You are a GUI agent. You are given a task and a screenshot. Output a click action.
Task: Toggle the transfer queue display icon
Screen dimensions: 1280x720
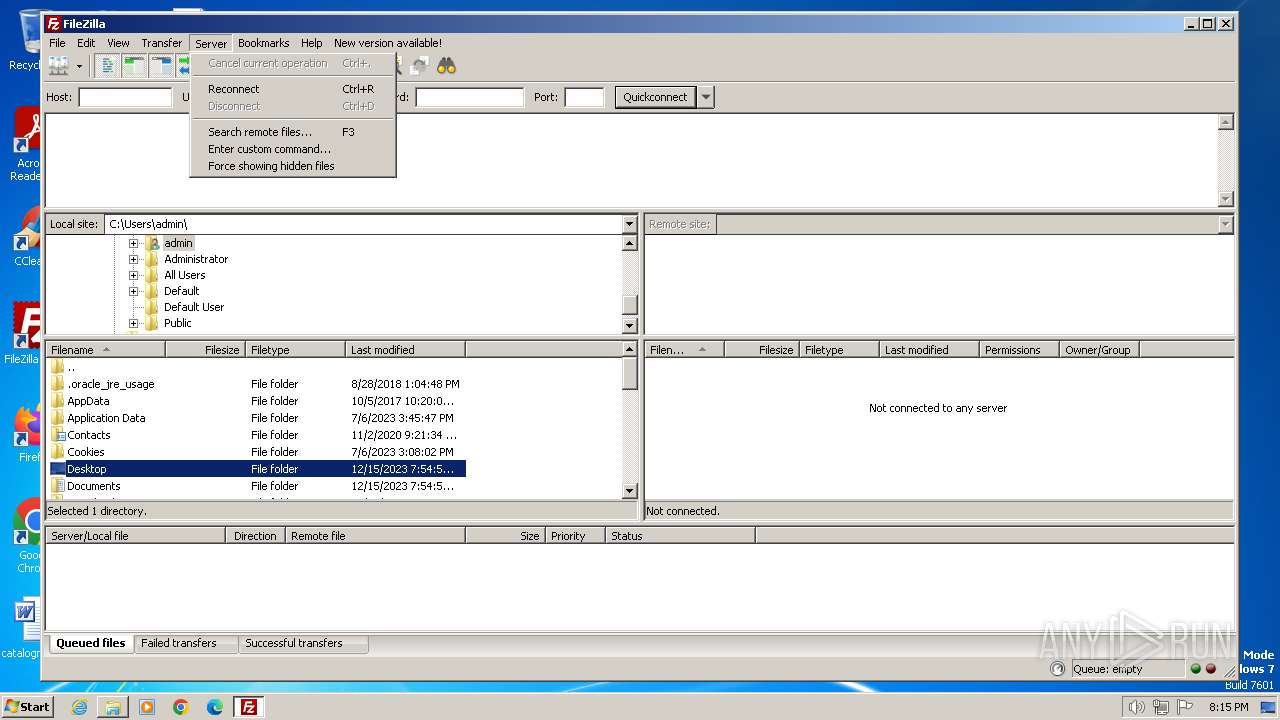pos(184,66)
